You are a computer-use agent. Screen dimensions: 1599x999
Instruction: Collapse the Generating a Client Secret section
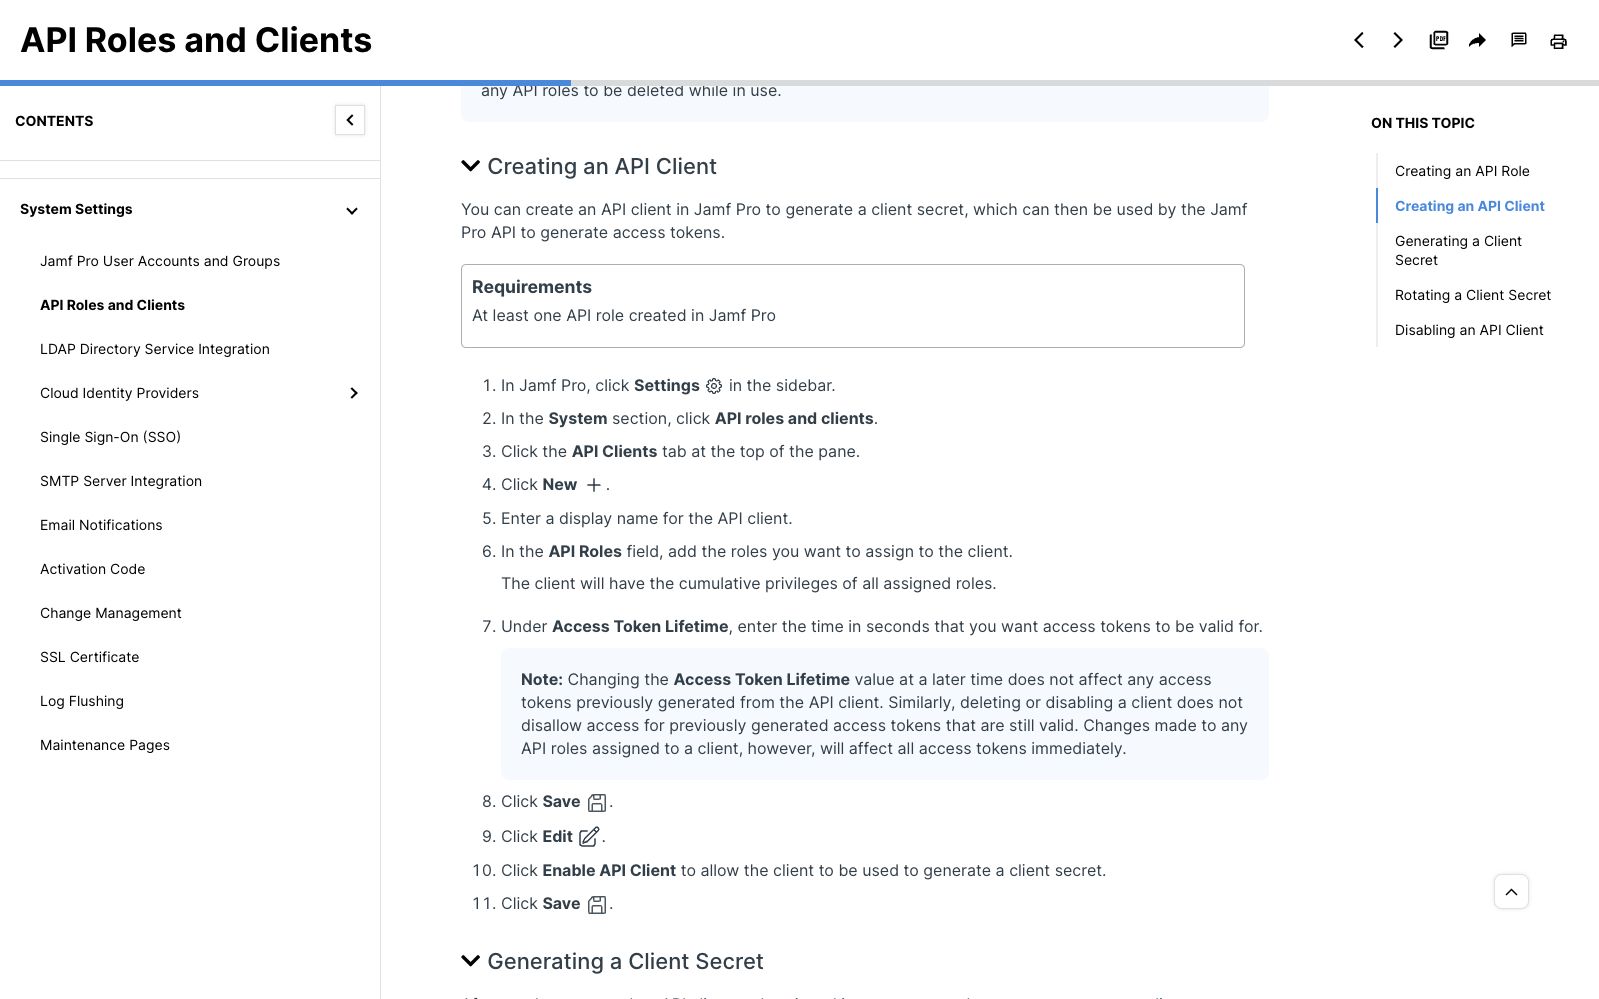tap(470, 961)
